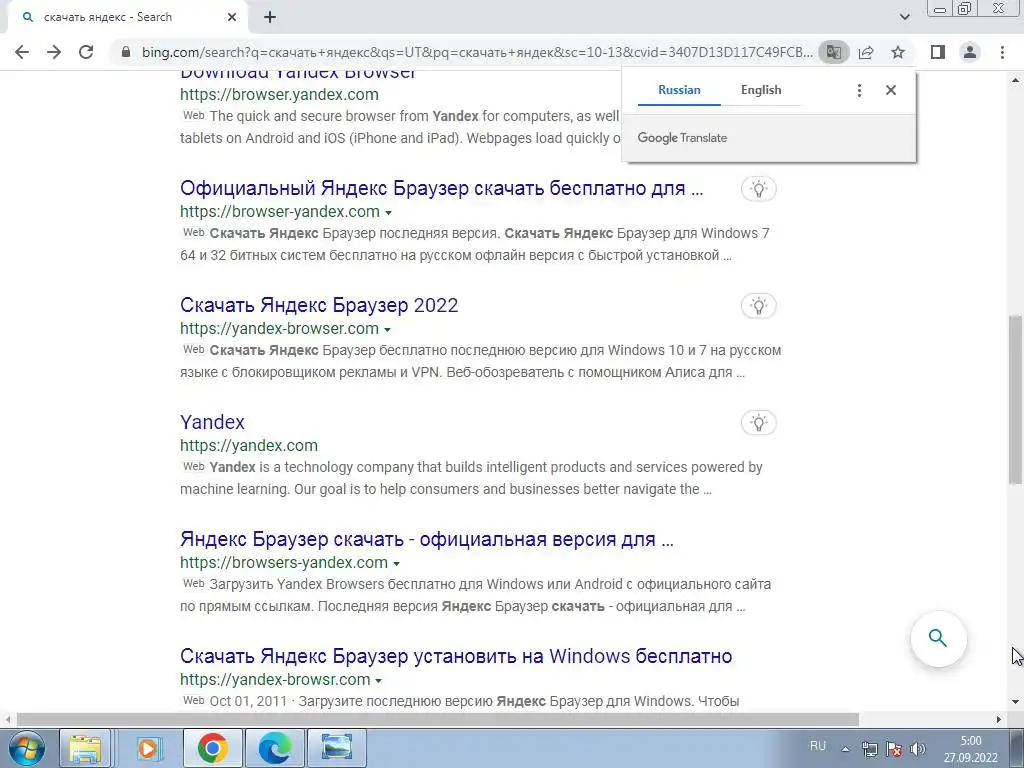The image size is (1024, 768).
Task: Click the share page icon in address bar
Action: (x=866, y=52)
